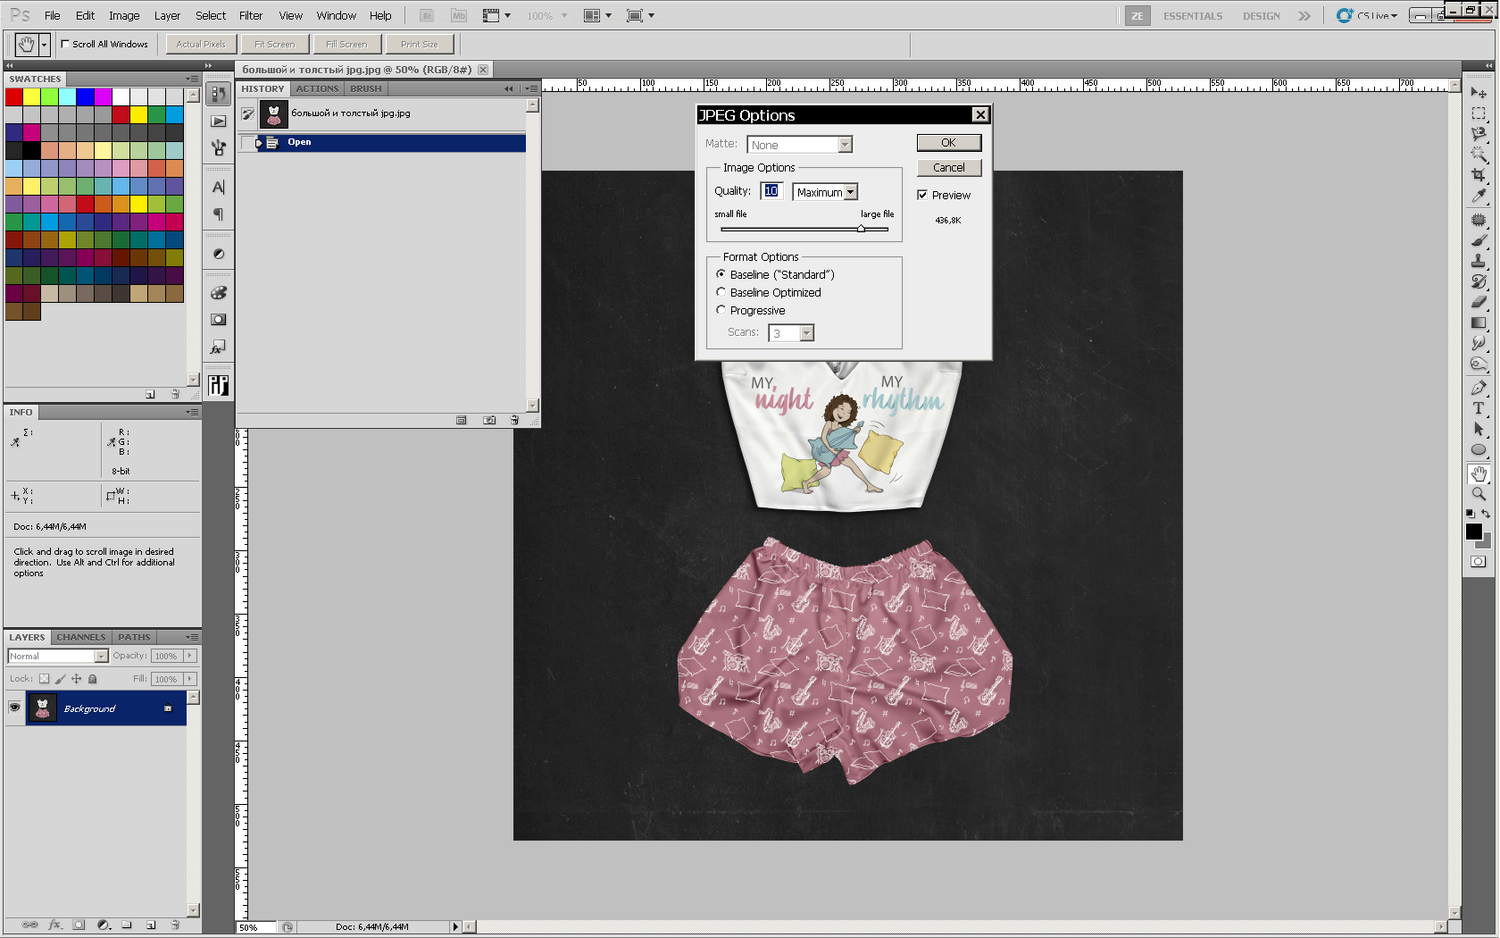Click Cancel in JPEG Options dialog
Image resolution: width=1500 pixels, height=938 pixels.
pos(948,168)
